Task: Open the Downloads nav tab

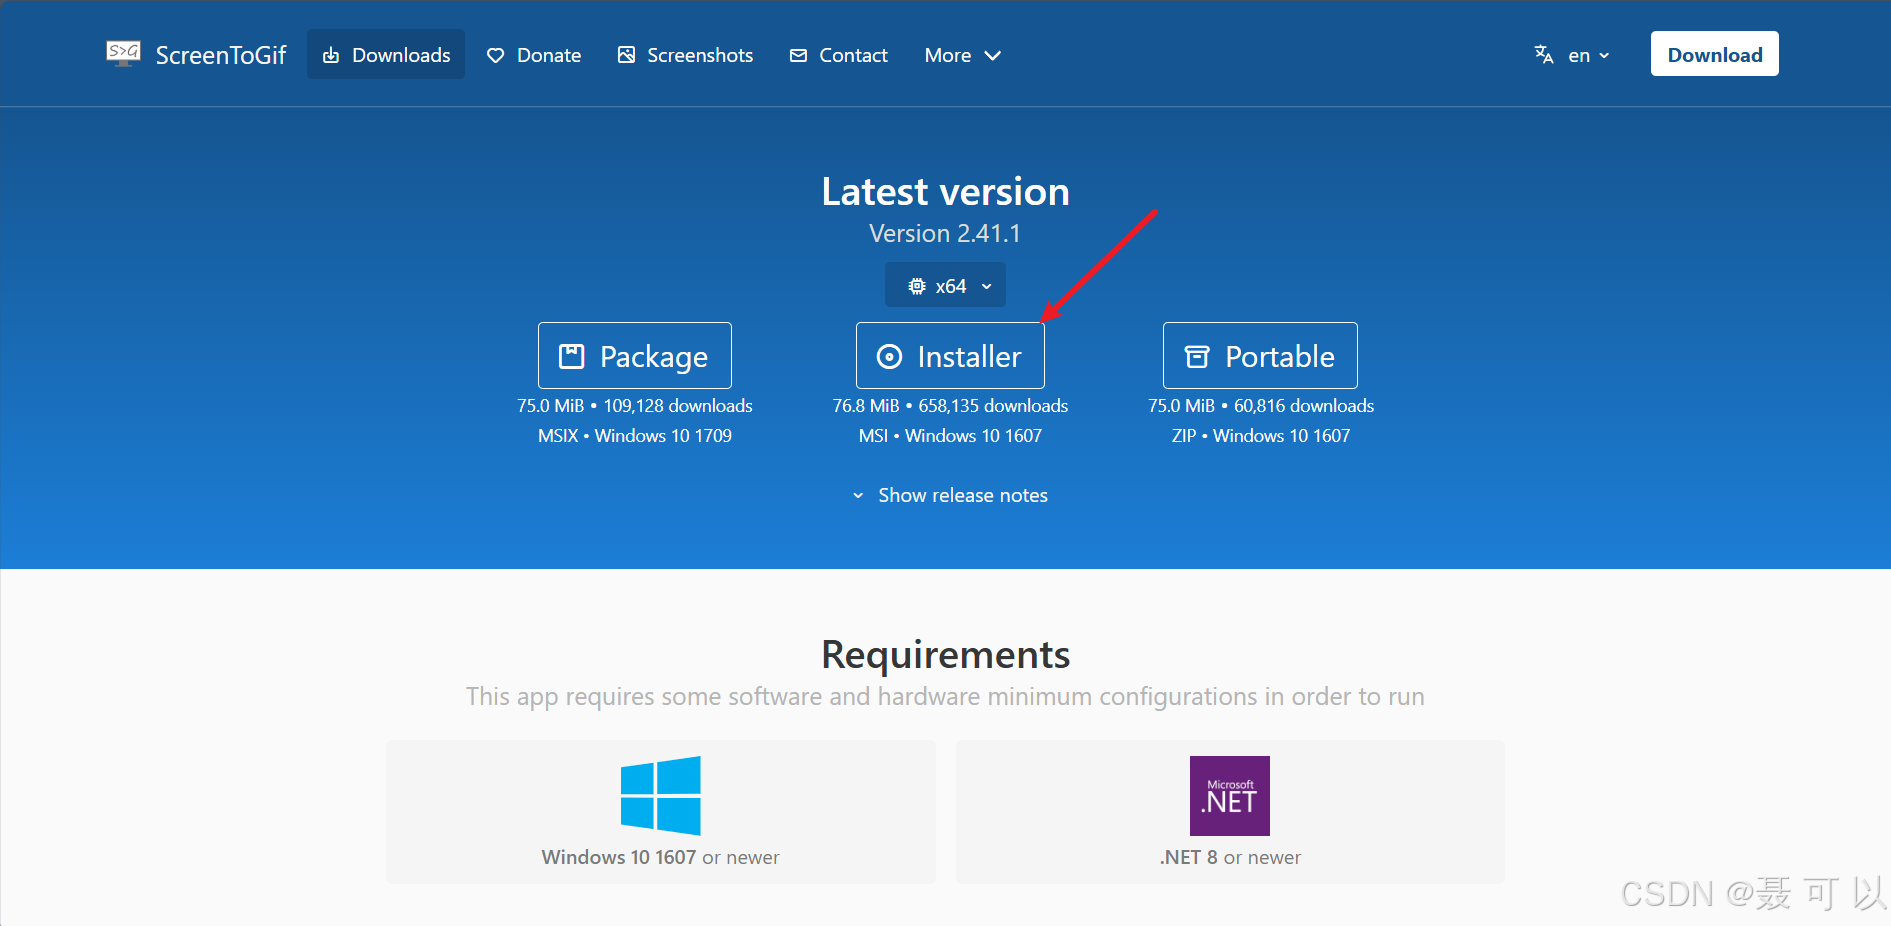Action: [386, 55]
